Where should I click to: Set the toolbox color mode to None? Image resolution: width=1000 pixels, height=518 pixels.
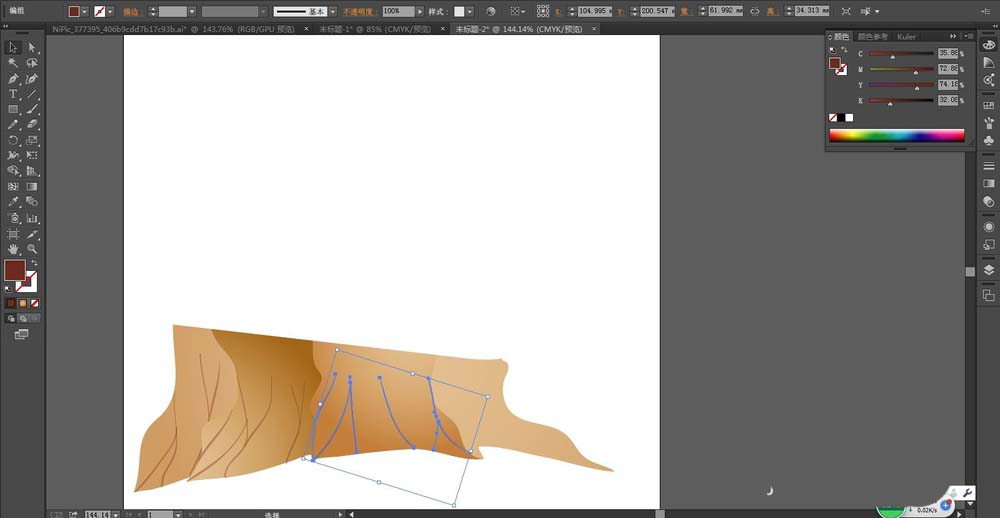point(34,303)
